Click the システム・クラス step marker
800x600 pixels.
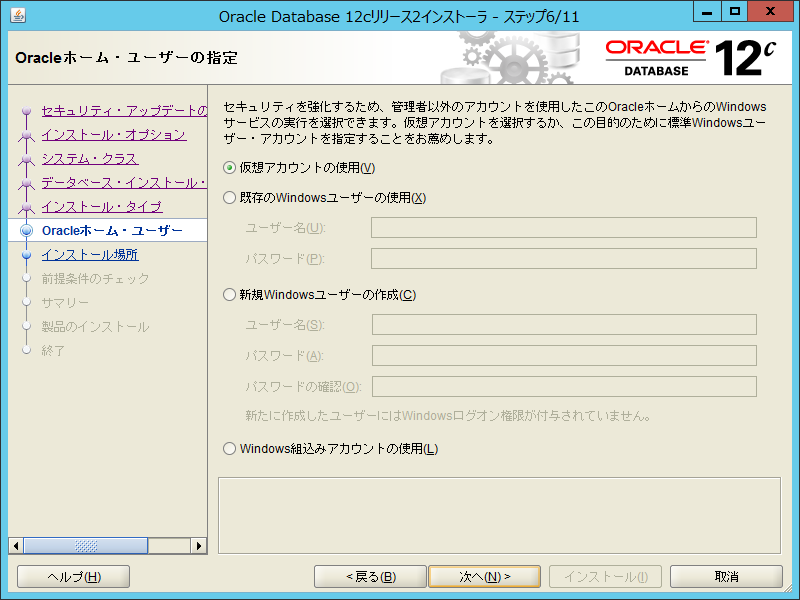point(27,160)
